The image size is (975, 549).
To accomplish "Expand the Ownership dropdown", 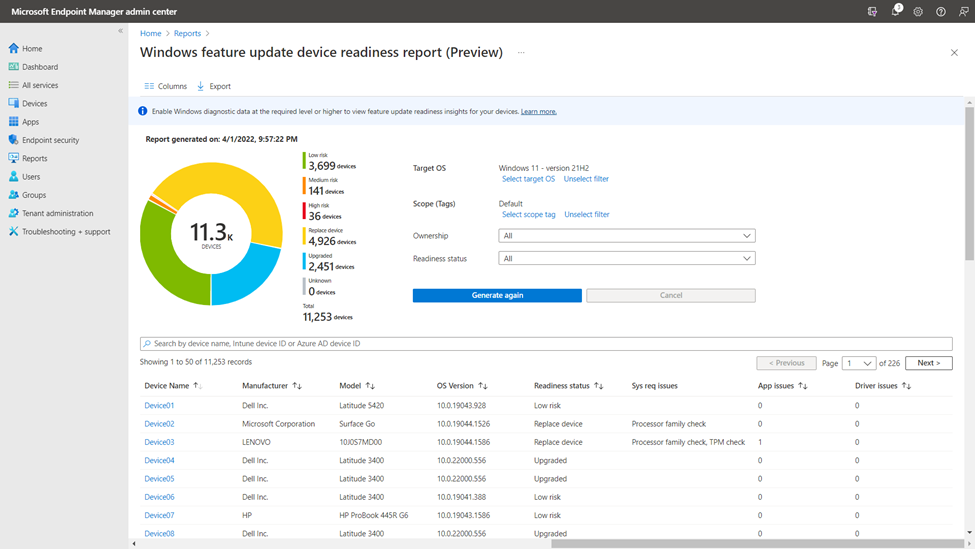I will pyautogui.click(x=627, y=236).
